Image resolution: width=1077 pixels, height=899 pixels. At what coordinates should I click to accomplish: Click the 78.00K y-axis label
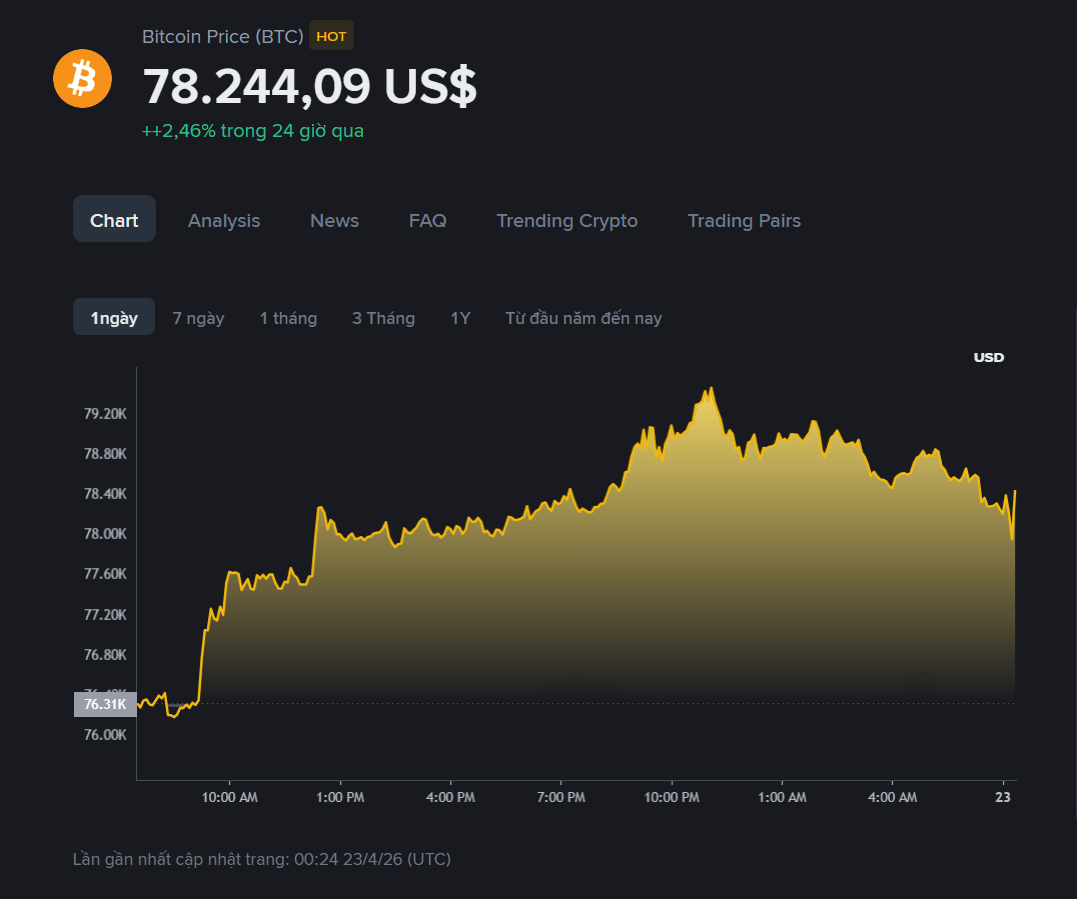105,534
